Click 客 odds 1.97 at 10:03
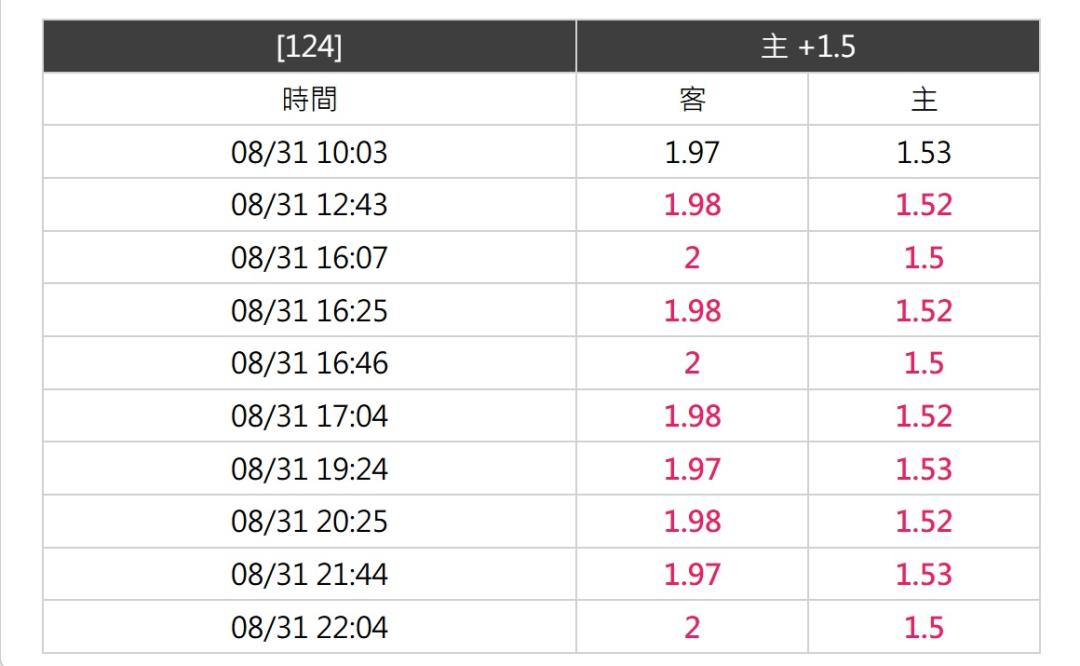Screen dimensions: 1080x666 692,152
